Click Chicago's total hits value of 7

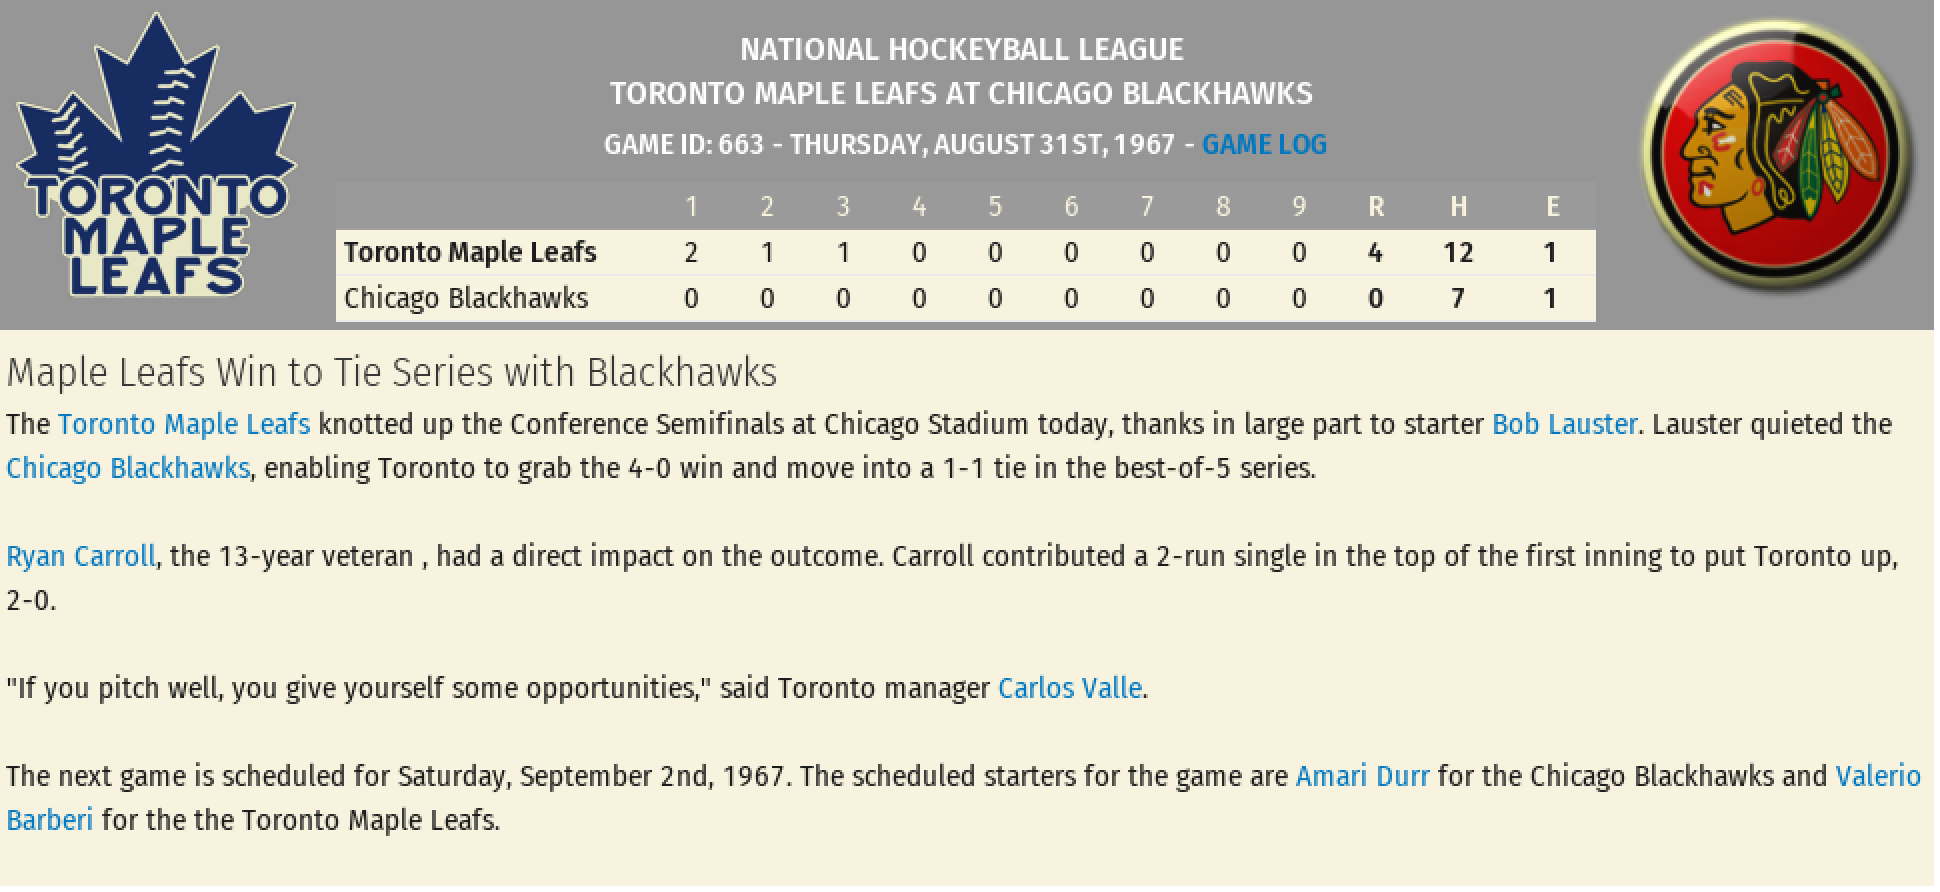[1457, 299]
